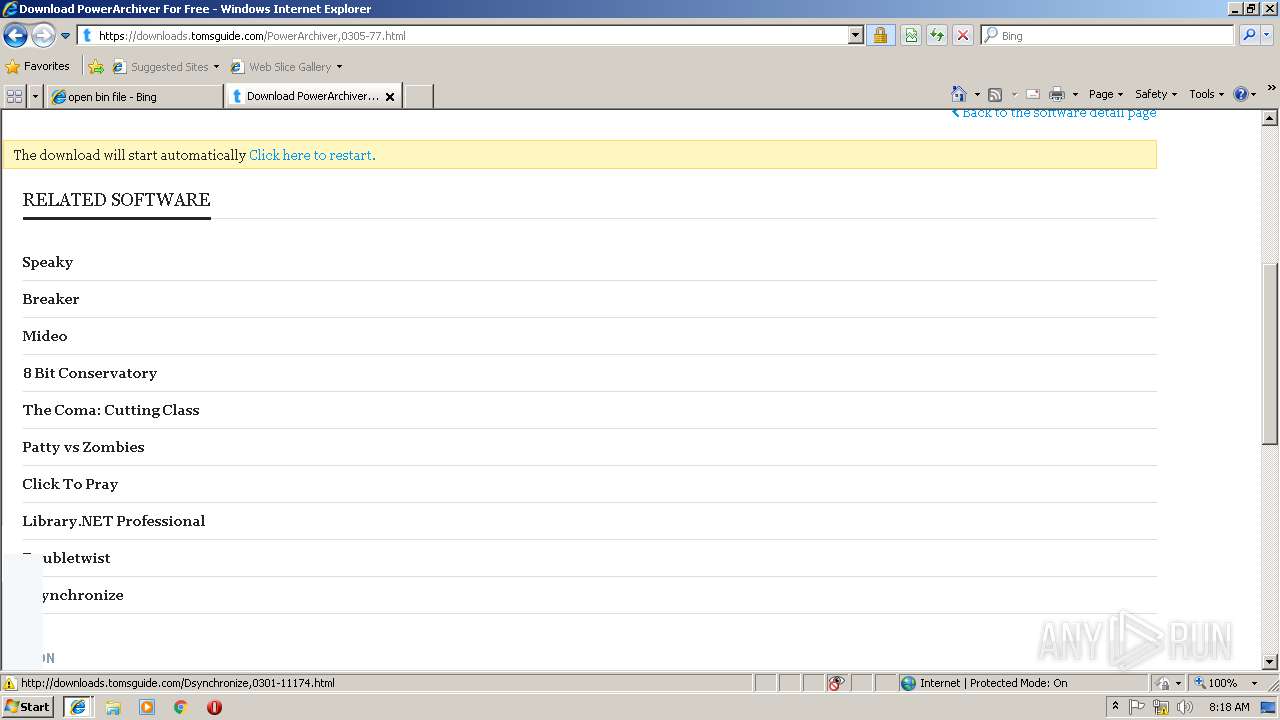Click the popup blocker status bar icon
Image resolution: width=1280 pixels, height=720 pixels.
[x=836, y=683]
